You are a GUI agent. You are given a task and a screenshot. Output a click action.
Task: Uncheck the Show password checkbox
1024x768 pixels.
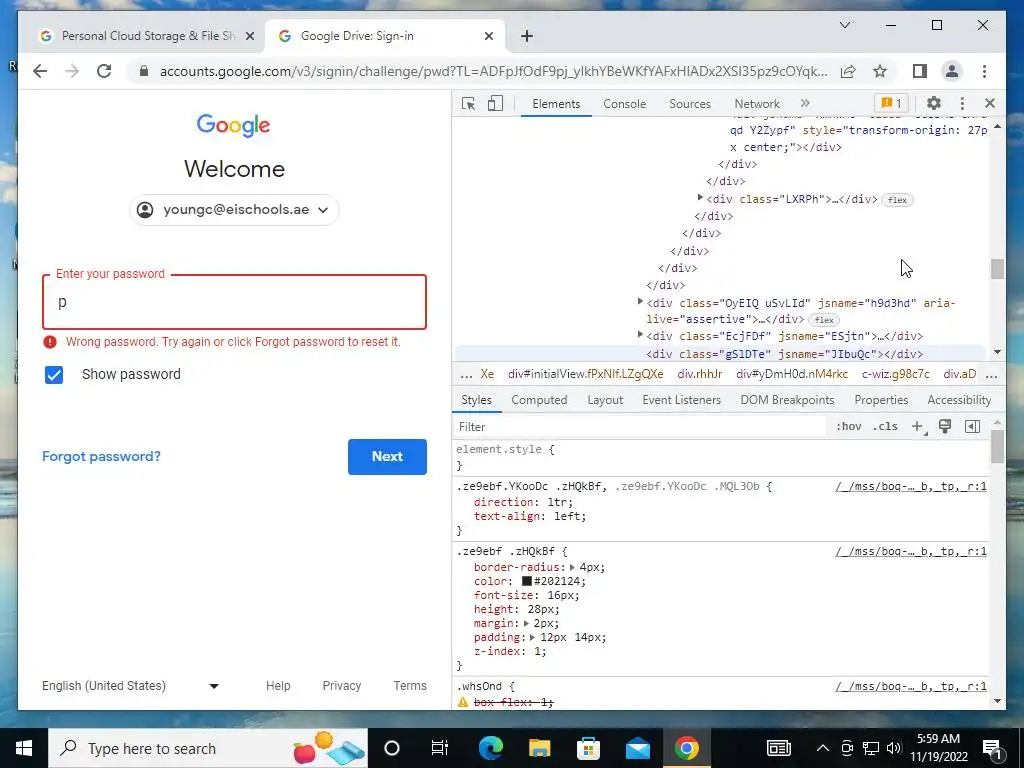[54, 375]
